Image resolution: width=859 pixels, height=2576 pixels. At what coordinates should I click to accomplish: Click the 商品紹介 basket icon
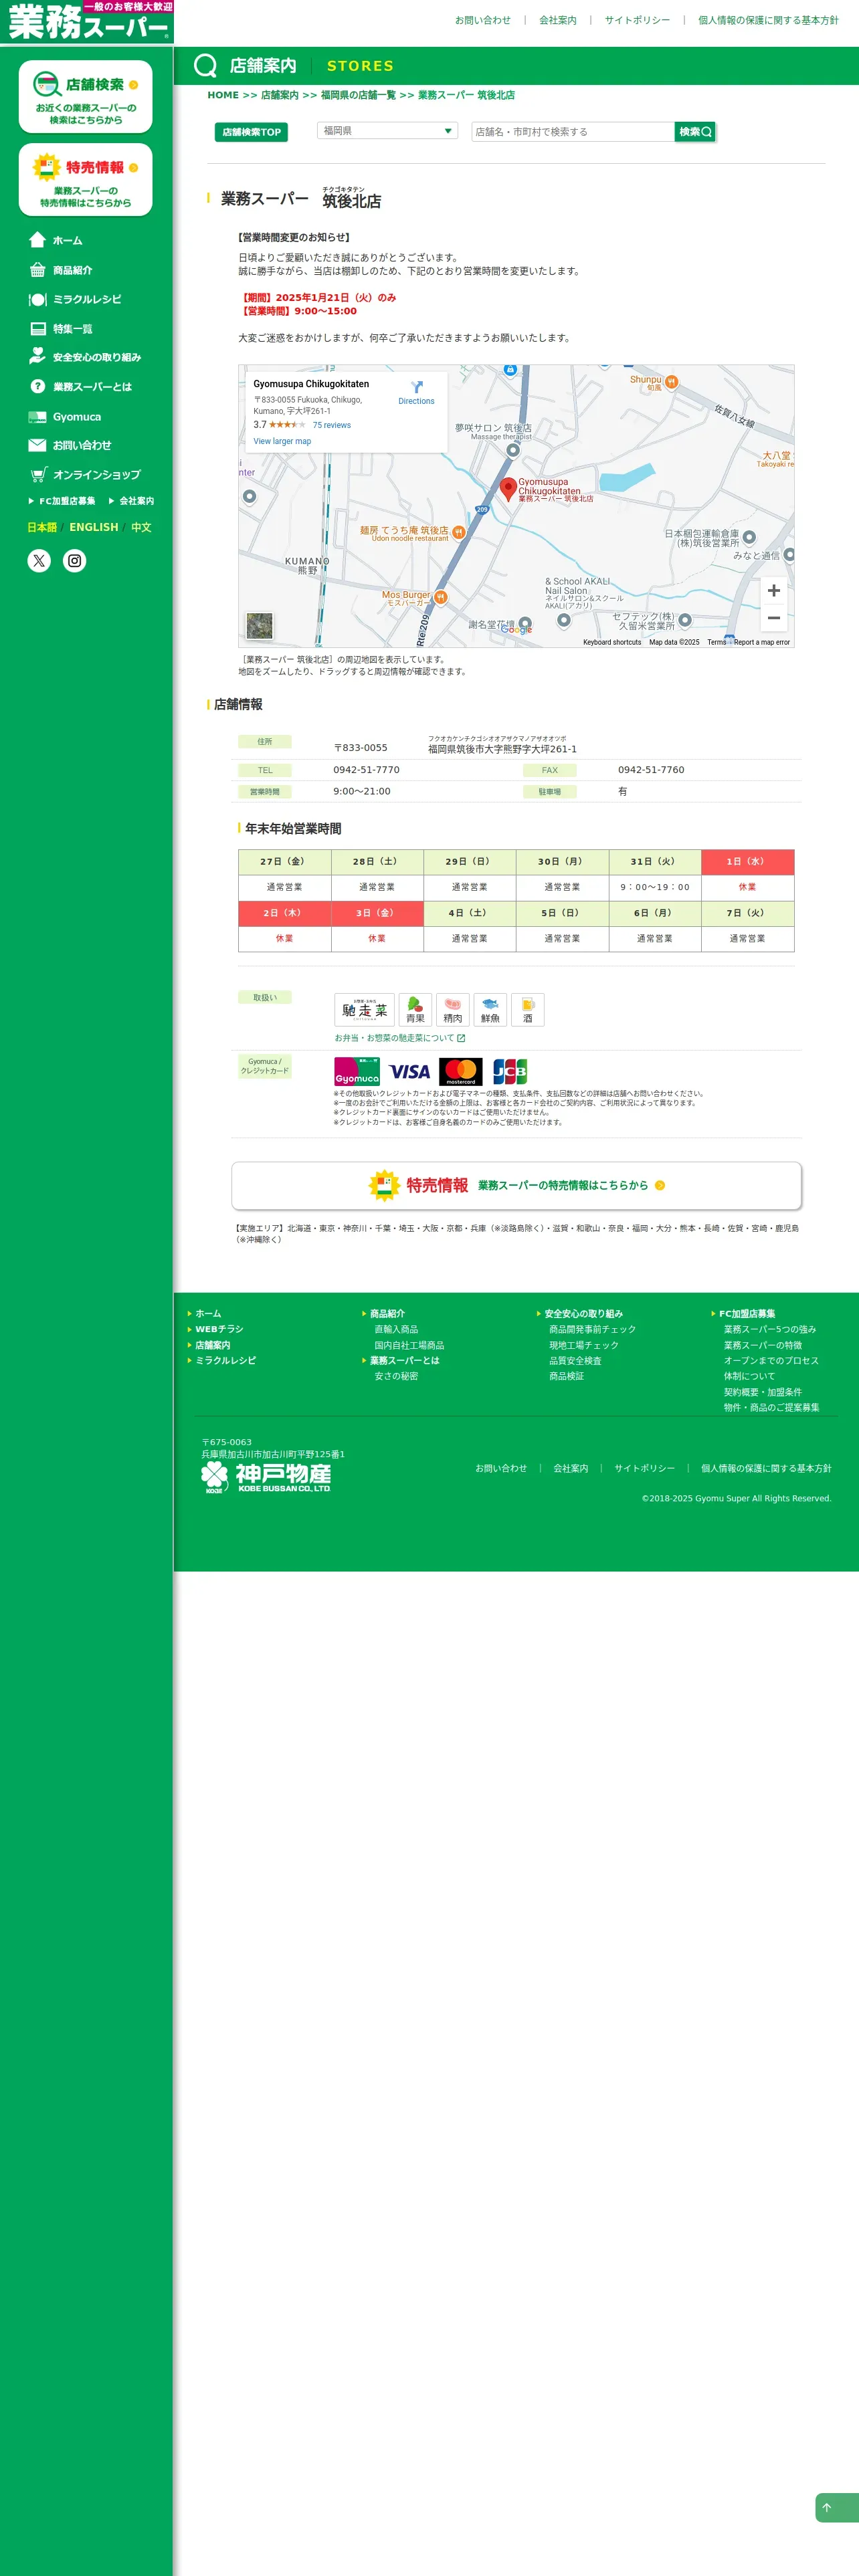pyautogui.click(x=38, y=270)
